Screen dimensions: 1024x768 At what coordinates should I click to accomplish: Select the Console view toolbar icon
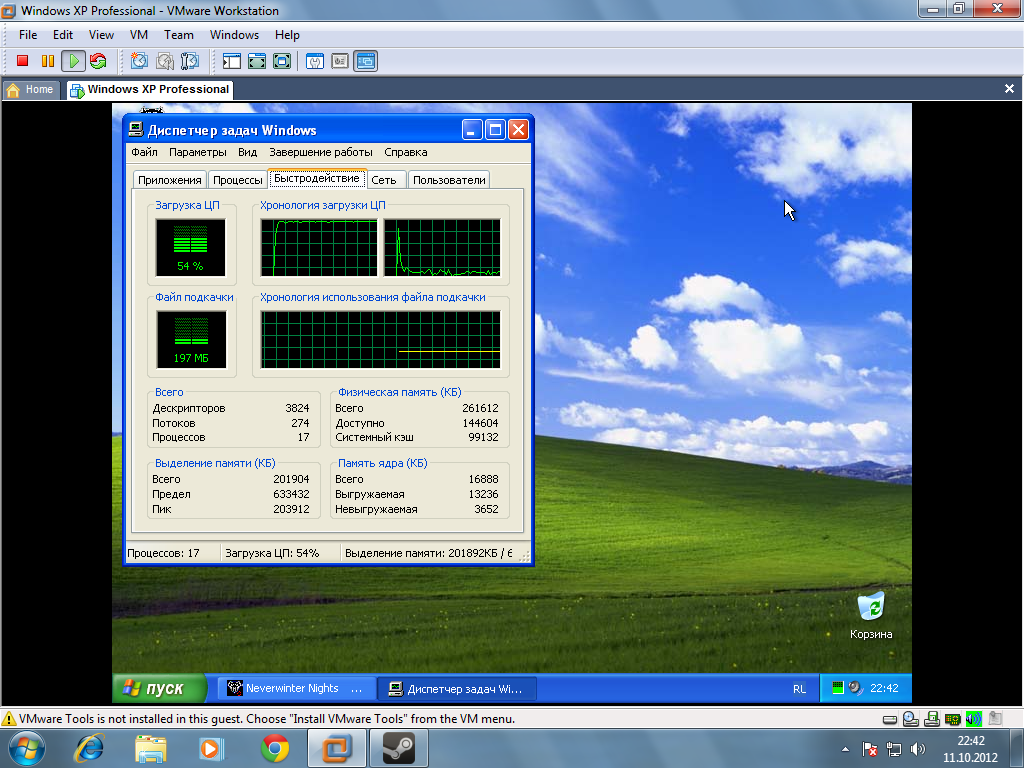pyautogui.click(x=365, y=61)
